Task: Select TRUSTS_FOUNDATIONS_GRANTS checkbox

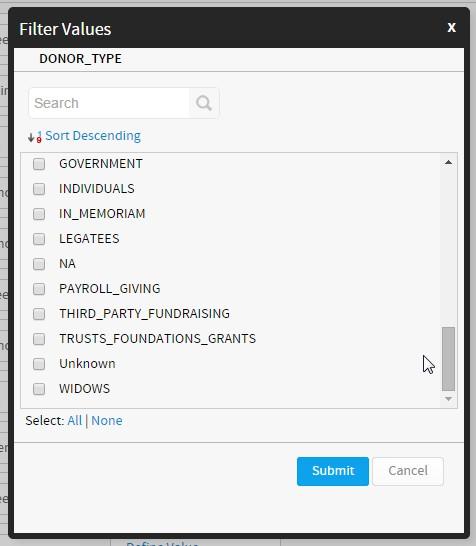Action: pyautogui.click(x=39, y=339)
